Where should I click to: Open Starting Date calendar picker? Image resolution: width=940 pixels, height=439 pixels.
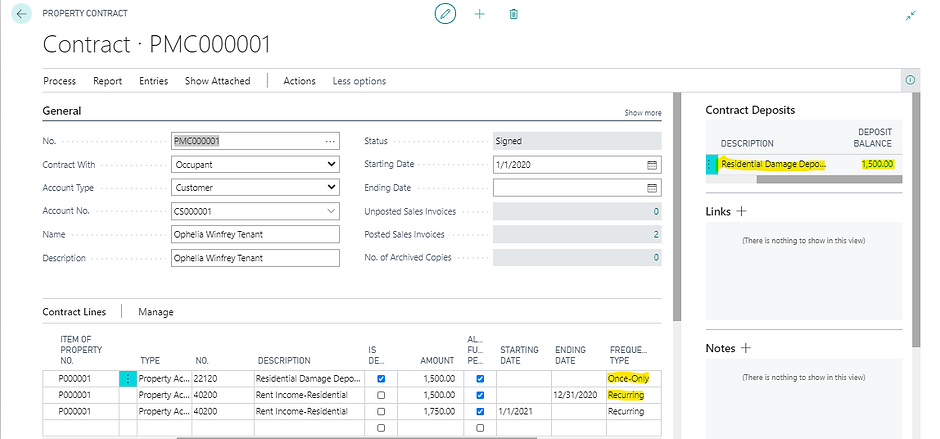point(652,164)
